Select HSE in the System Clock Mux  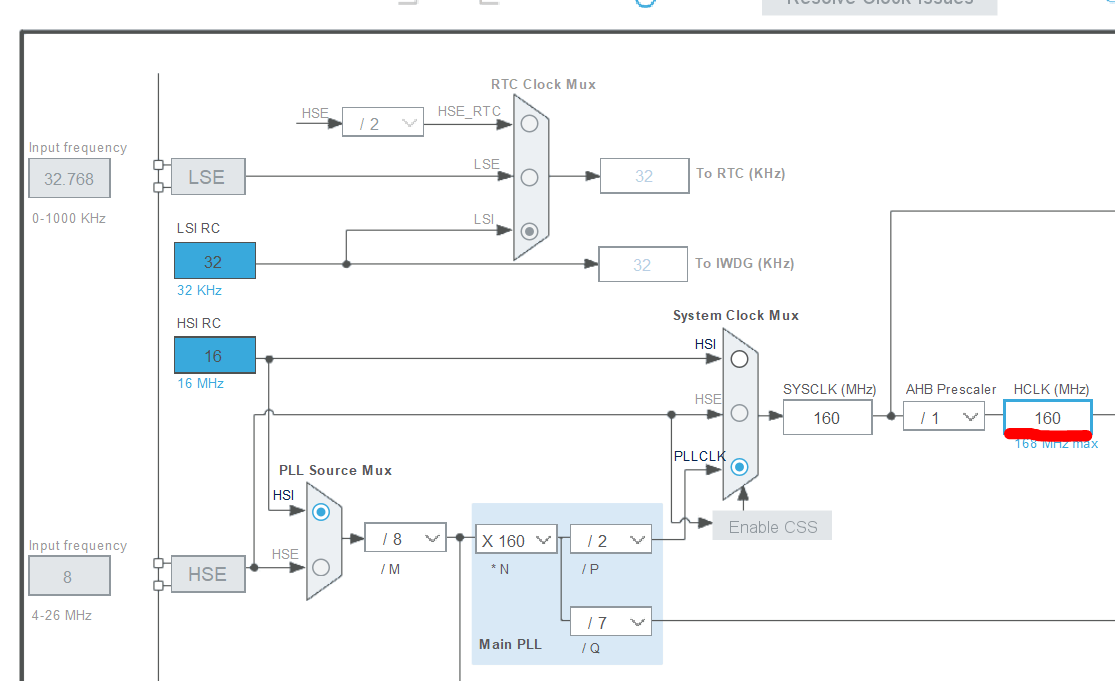[738, 412]
